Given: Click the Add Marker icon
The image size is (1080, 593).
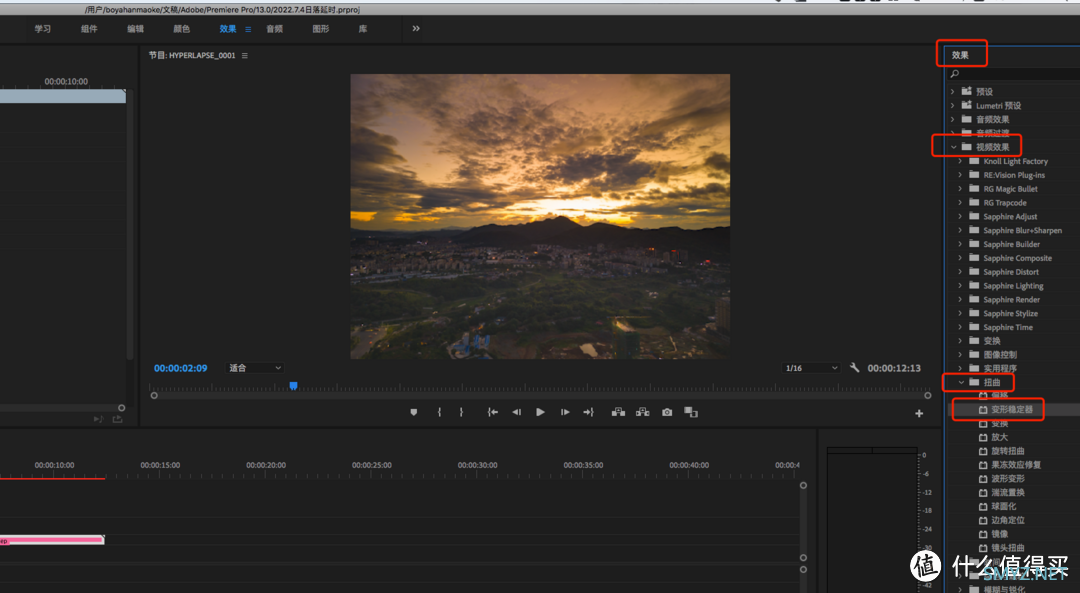Looking at the screenshot, I should [414, 412].
